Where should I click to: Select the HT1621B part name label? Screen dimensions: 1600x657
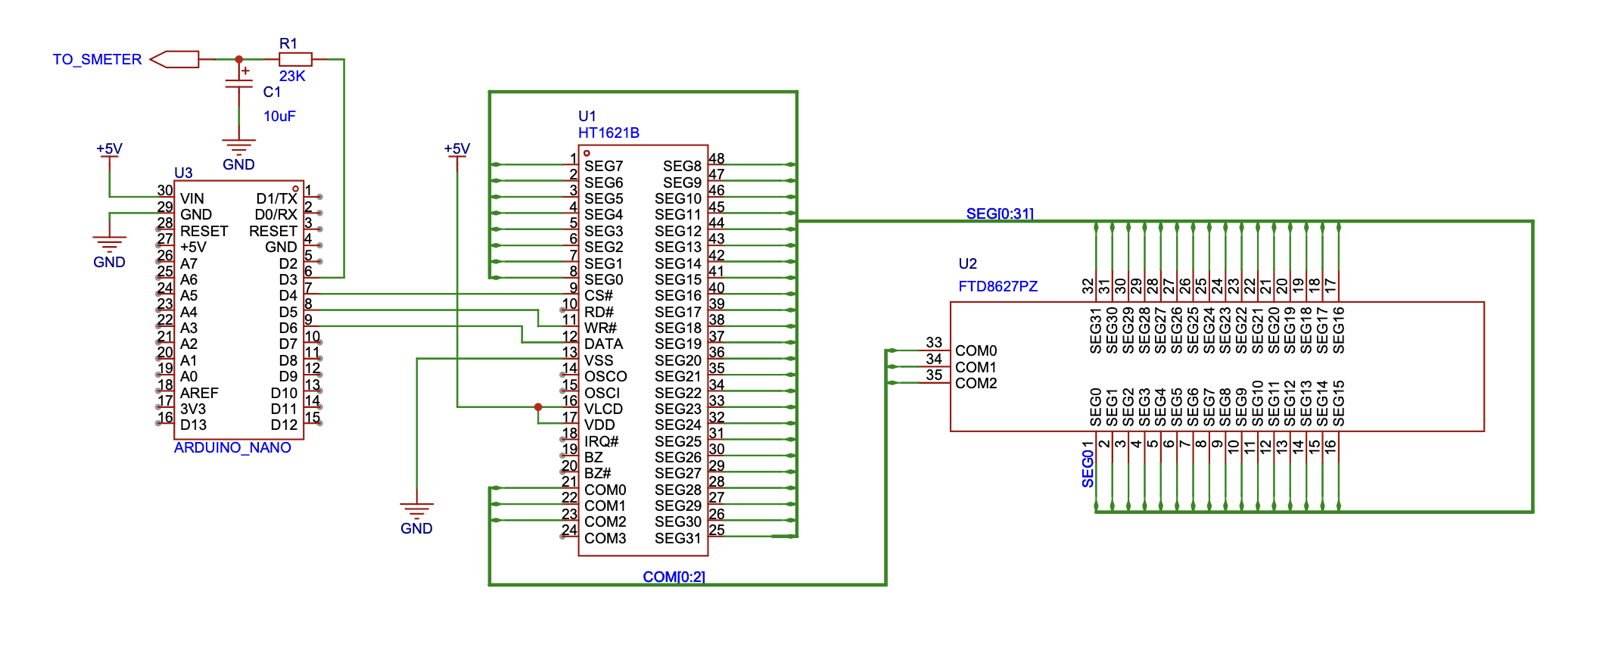608,133
